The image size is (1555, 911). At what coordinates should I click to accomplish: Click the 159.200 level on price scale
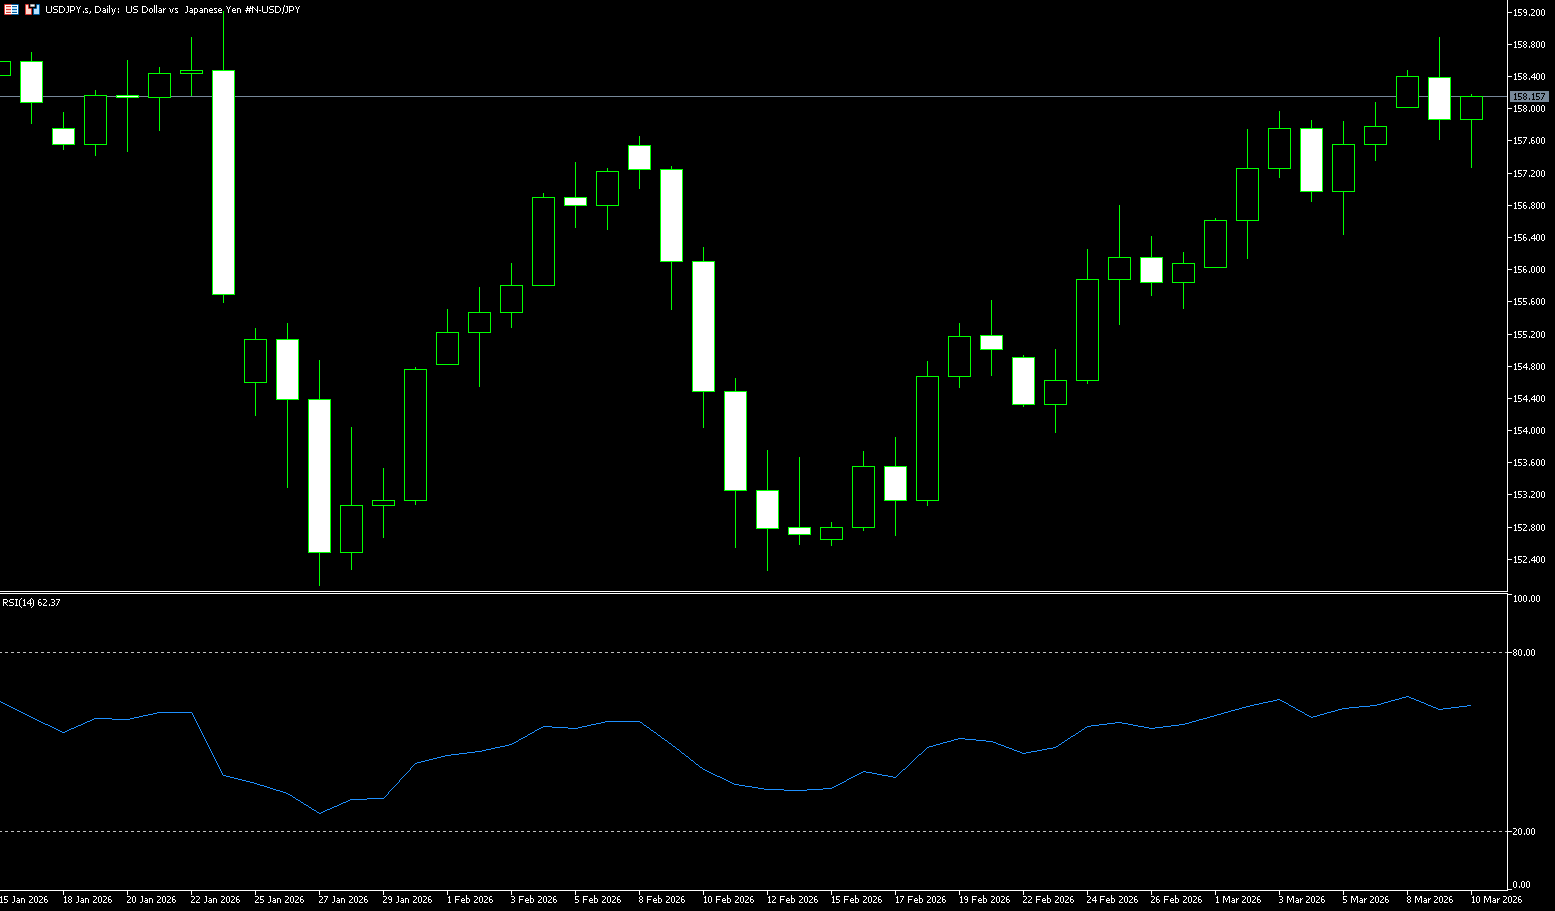(1527, 13)
